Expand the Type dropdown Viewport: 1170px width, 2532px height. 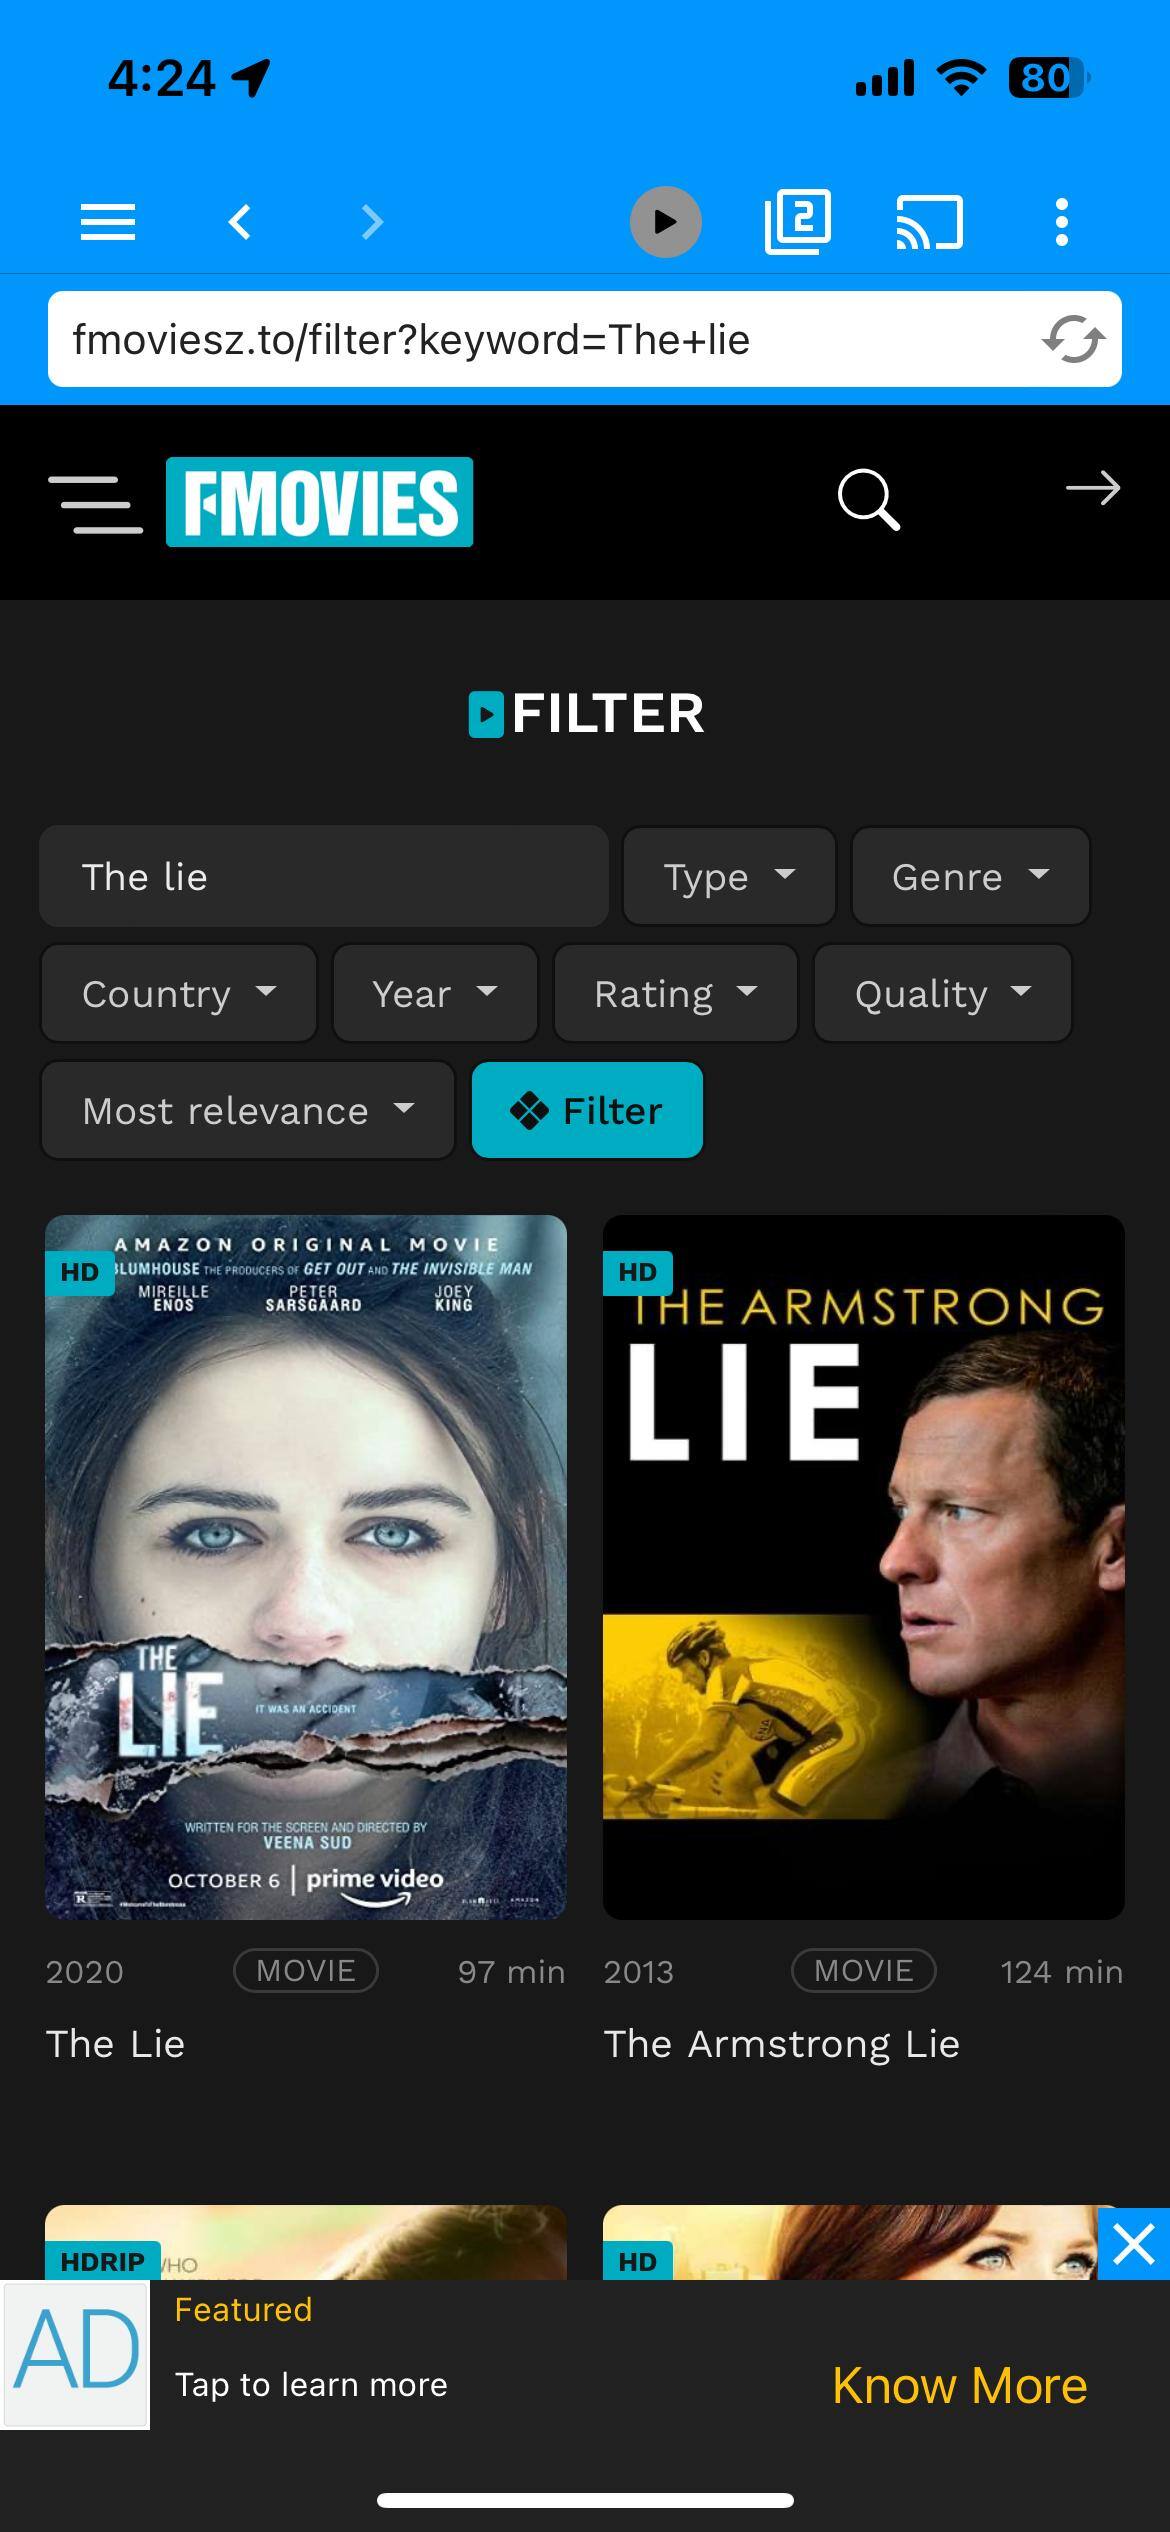[729, 877]
